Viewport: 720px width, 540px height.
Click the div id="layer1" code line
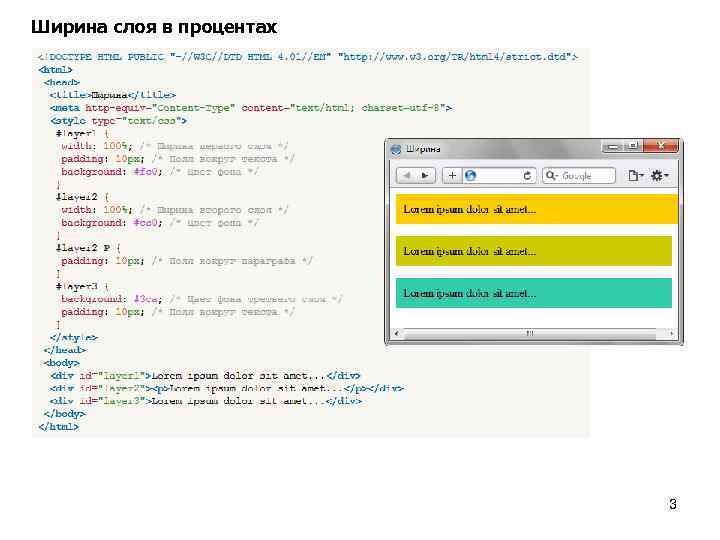pyautogui.click(x=205, y=376)
